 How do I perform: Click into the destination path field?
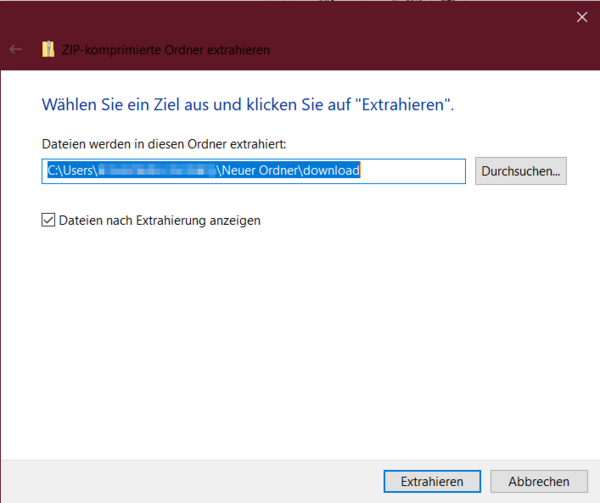pos(254,171)
